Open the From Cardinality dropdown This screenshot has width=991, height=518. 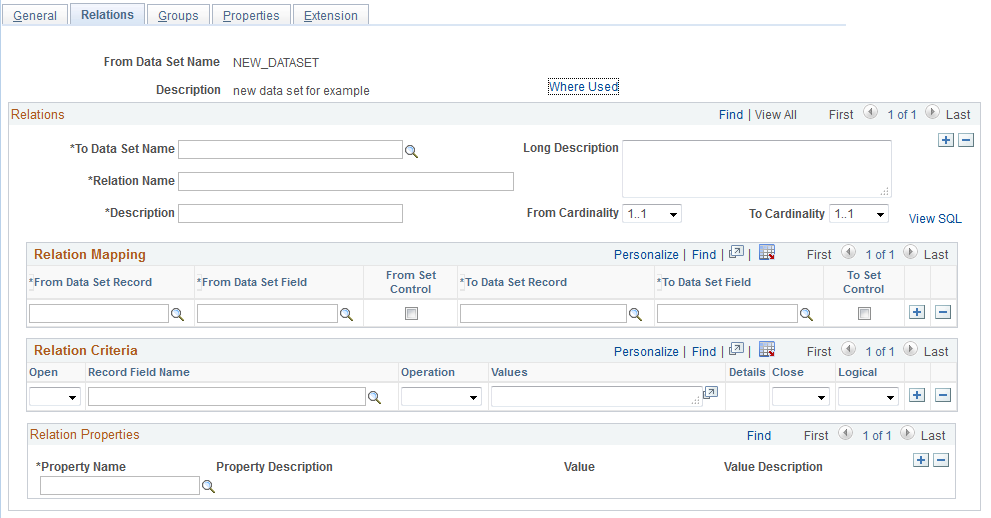point(652,214)
